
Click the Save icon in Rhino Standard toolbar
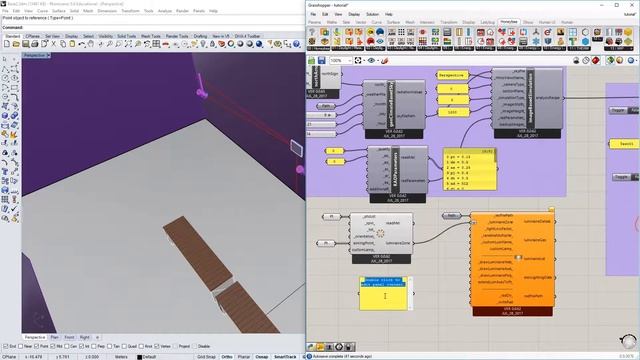click(x=25, y=44)
